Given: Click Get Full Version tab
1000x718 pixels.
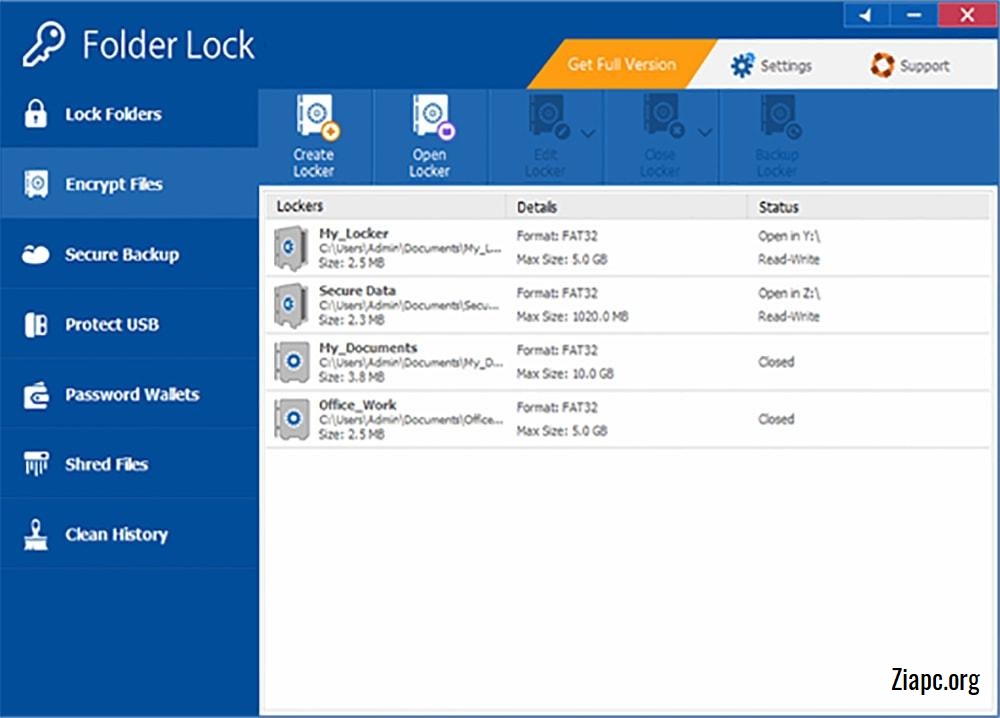Looking at the screenshot, I should (x=622, y=64).
